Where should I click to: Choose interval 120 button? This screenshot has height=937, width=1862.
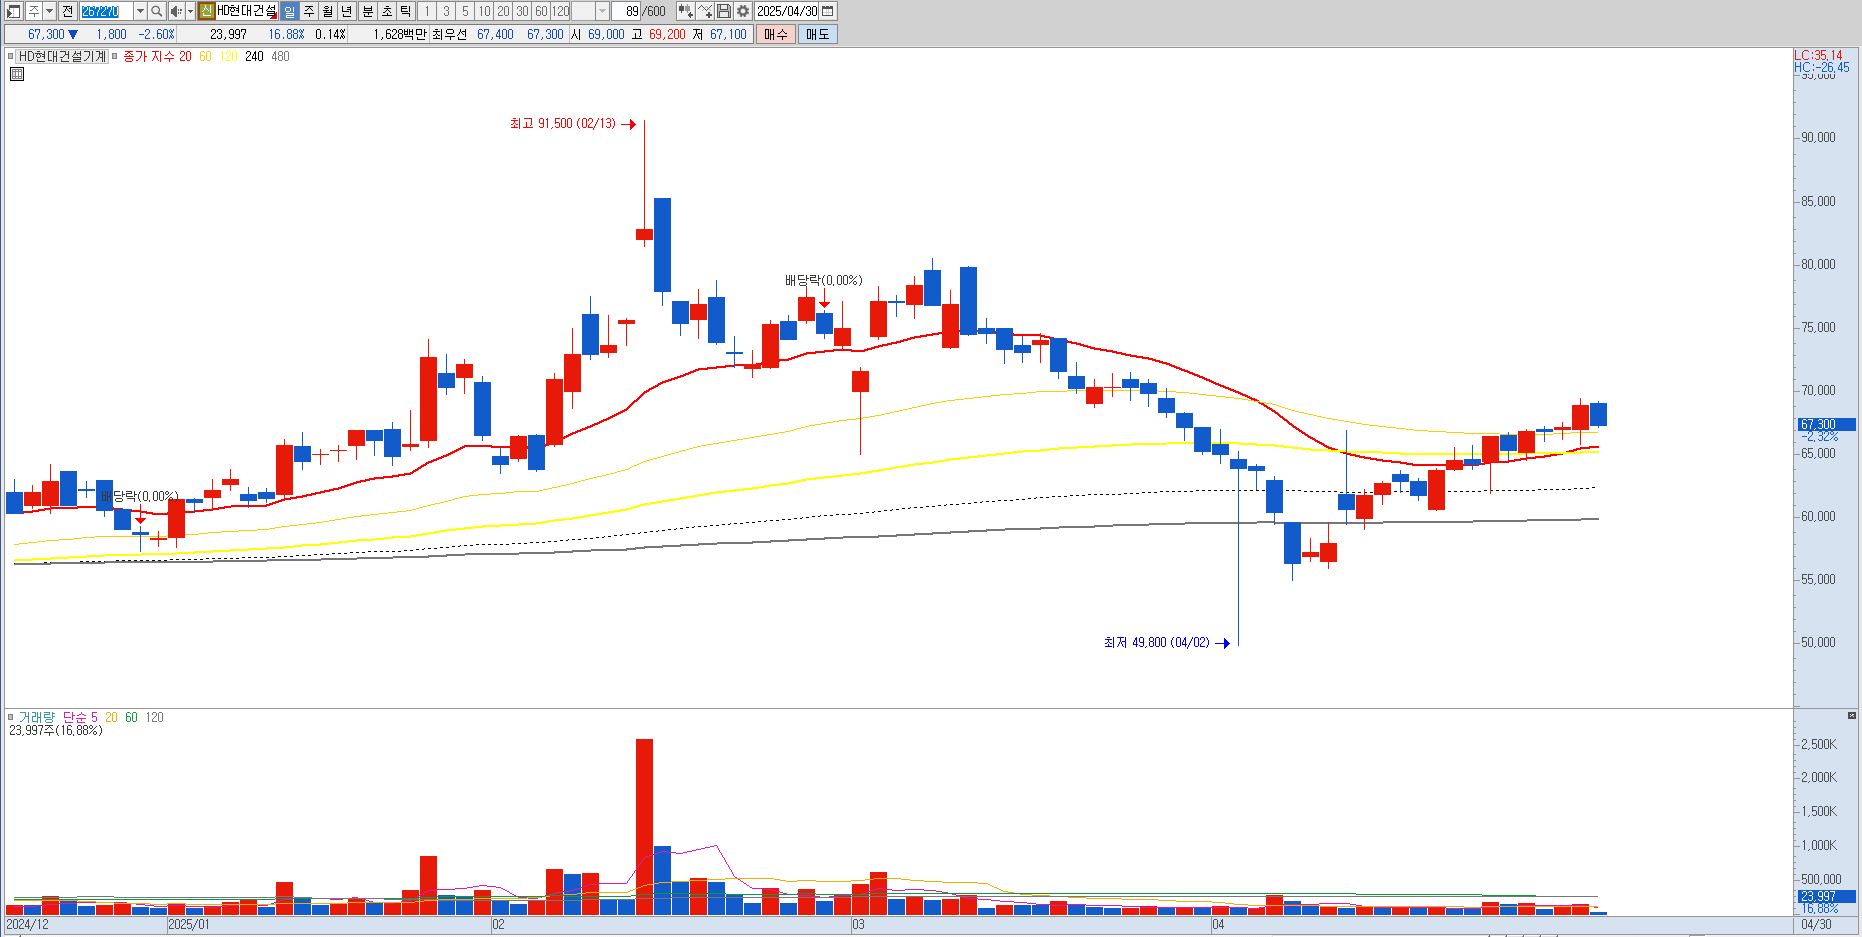pos(560,11)
